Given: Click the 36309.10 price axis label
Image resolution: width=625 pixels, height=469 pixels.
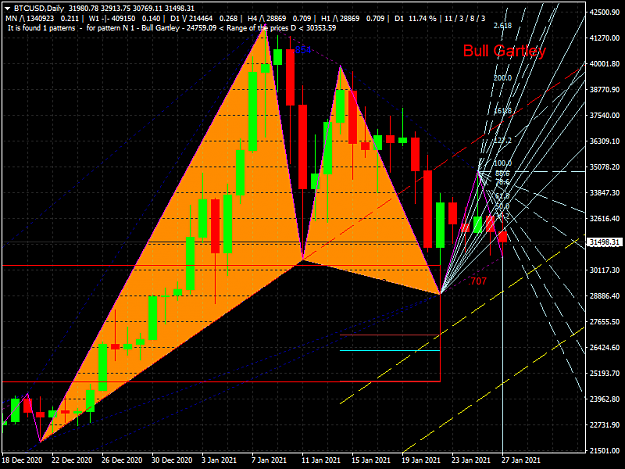Looking at the screenshot, I should click(605, 141).
